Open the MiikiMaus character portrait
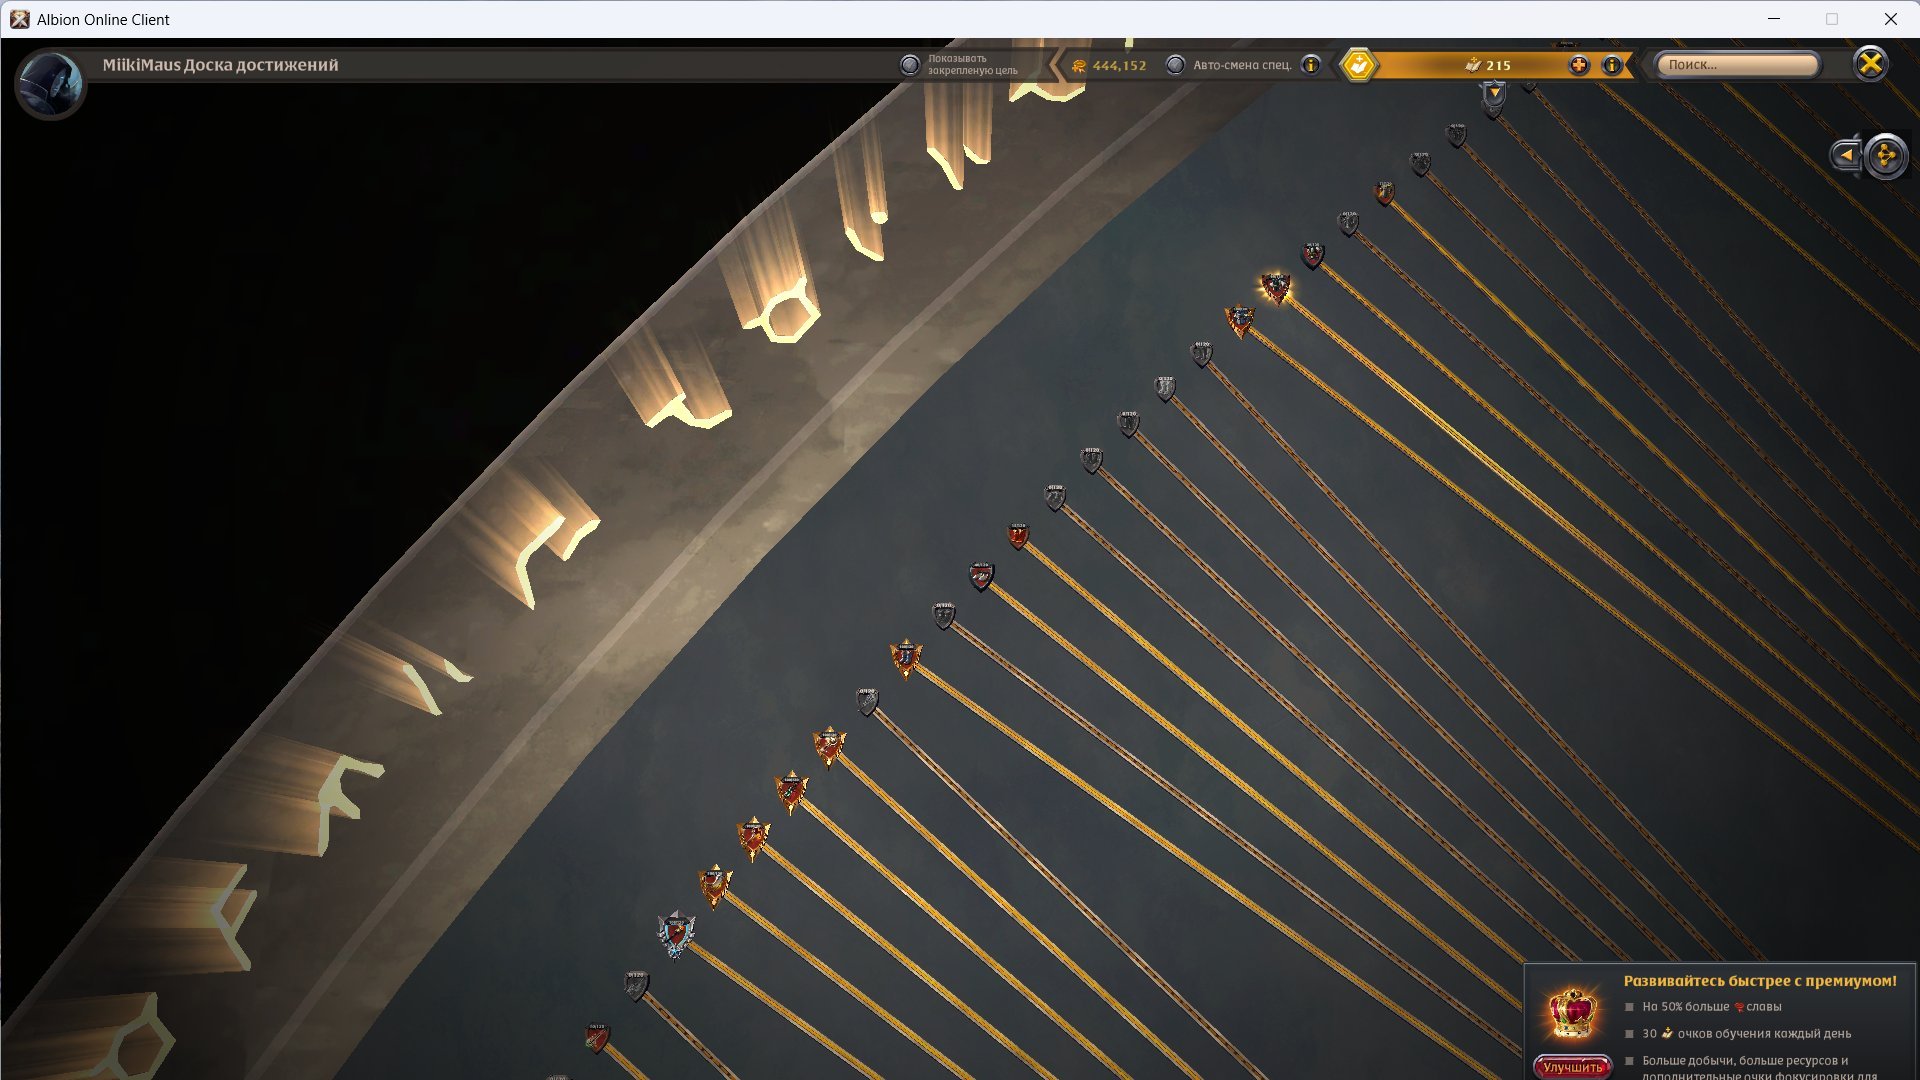This screenshot has width=1920, height=1080. click(x=50, y=83)
